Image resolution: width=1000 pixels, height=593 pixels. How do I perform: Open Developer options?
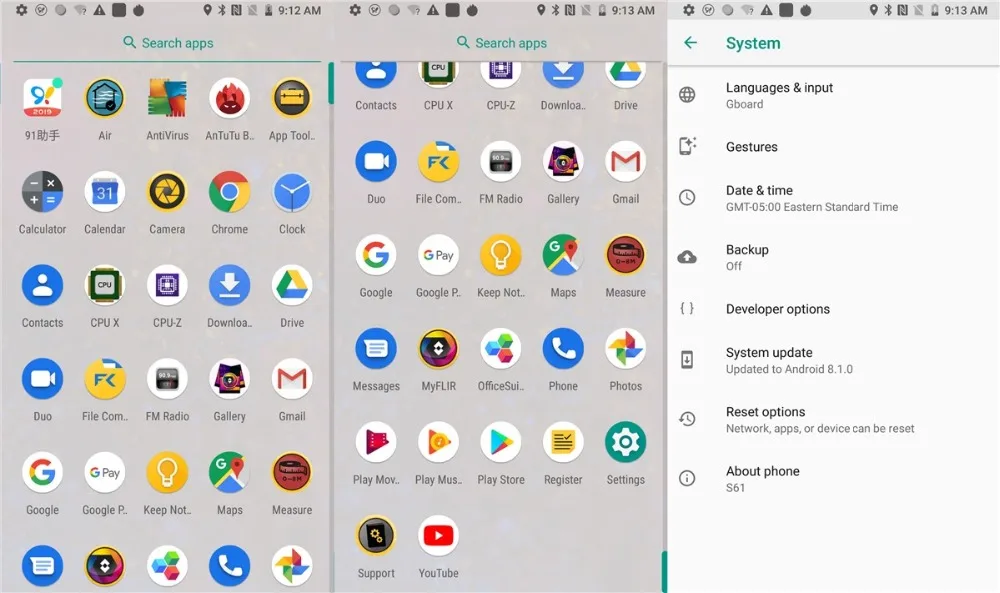pyautogui.click(x=834, y=309)
